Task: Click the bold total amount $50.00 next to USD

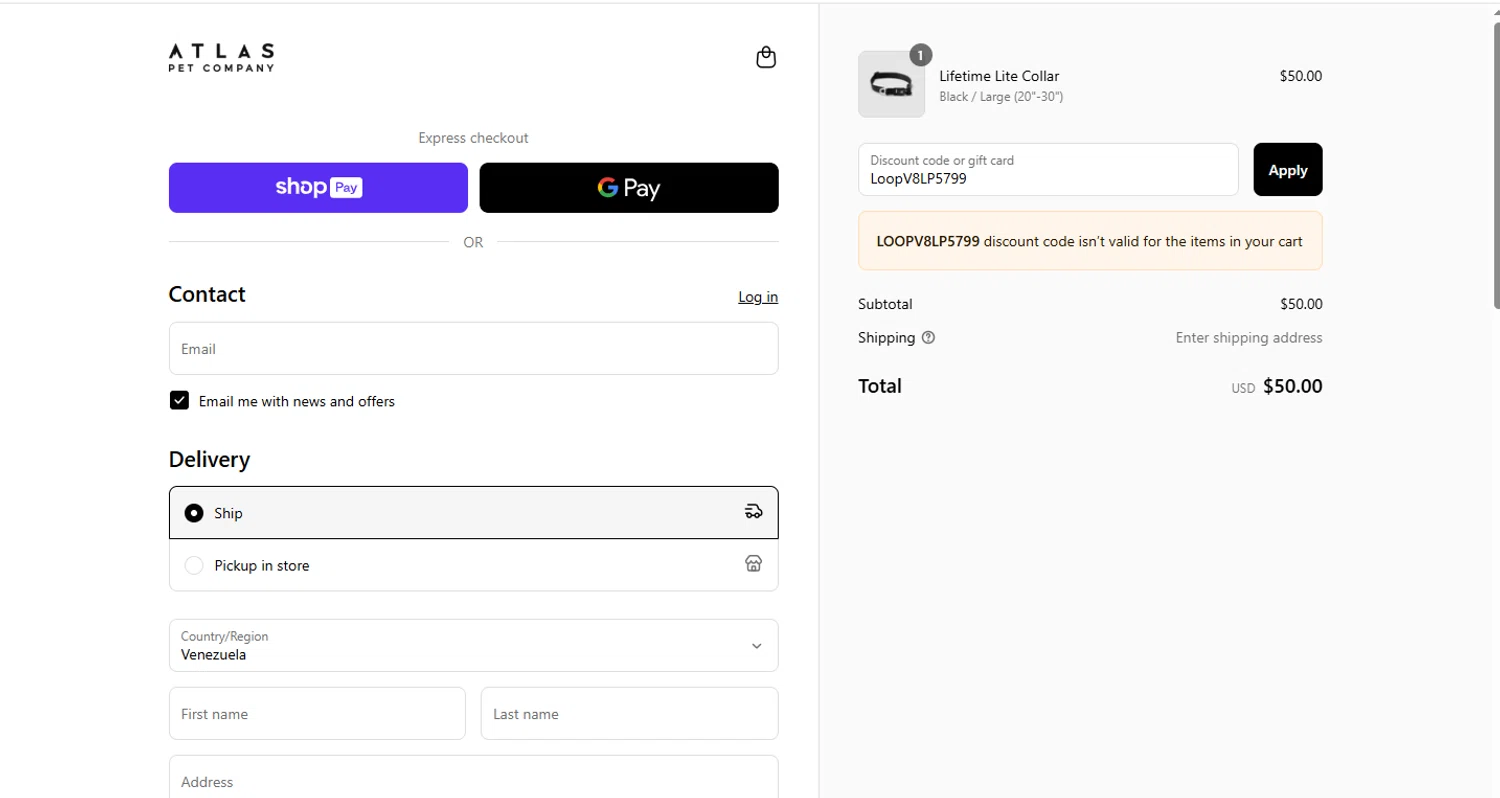Action: click(x=1293, y=386)
